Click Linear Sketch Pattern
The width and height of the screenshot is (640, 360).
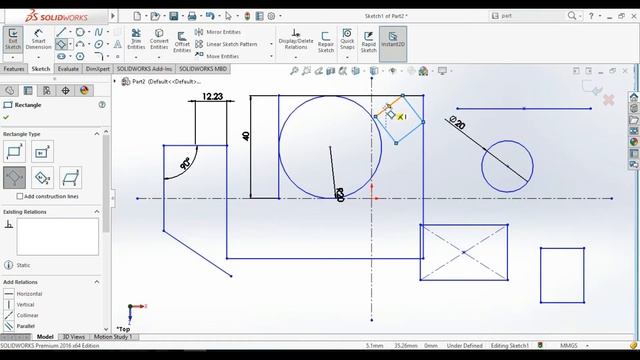[226, 44]
